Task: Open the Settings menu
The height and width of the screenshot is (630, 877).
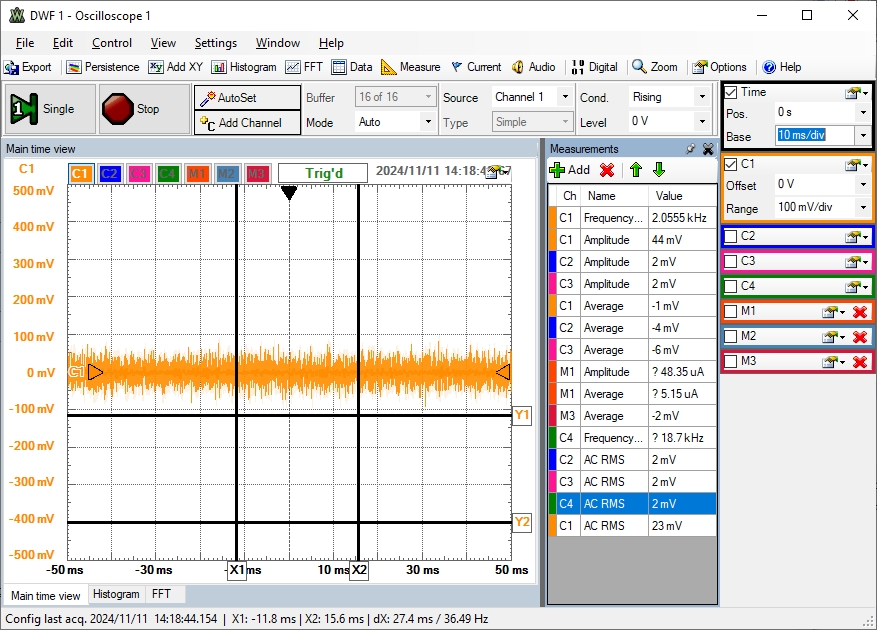Action: click(215, 43)
